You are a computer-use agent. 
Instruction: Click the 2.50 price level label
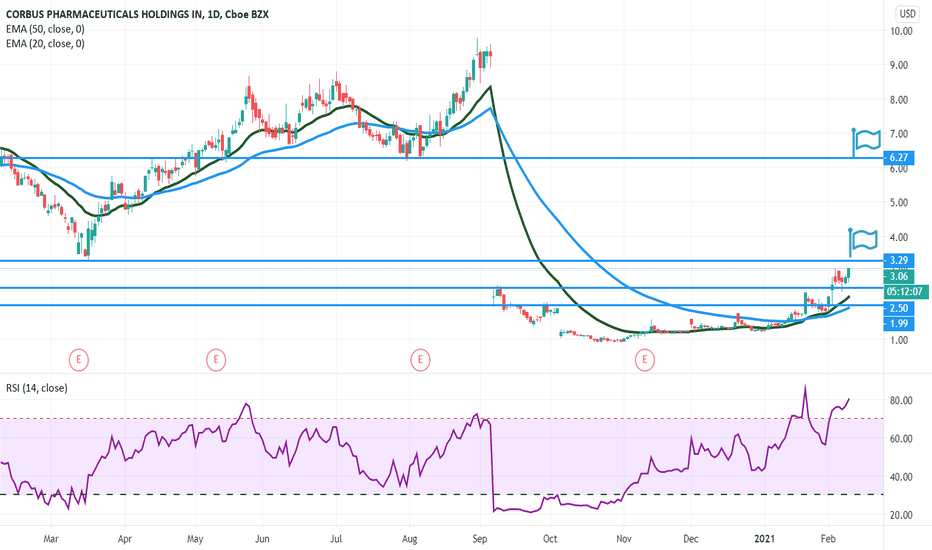[x=899, y=308]
